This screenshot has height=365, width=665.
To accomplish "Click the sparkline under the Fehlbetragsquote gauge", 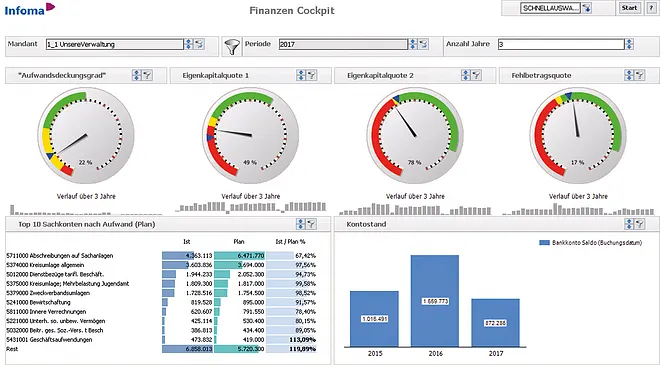I will pos(578,209).
